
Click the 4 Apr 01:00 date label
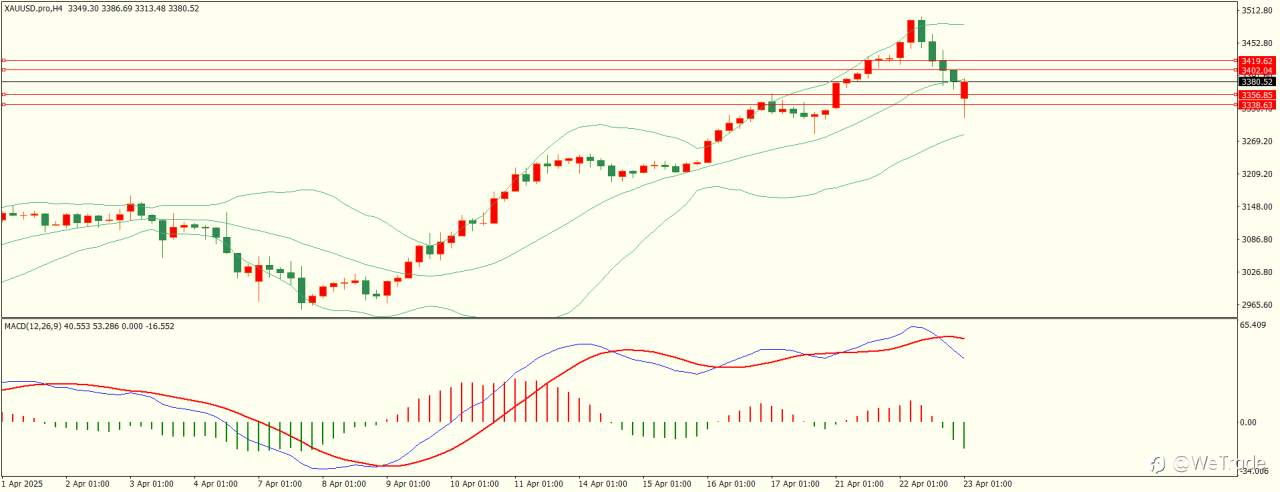point(215,484)
